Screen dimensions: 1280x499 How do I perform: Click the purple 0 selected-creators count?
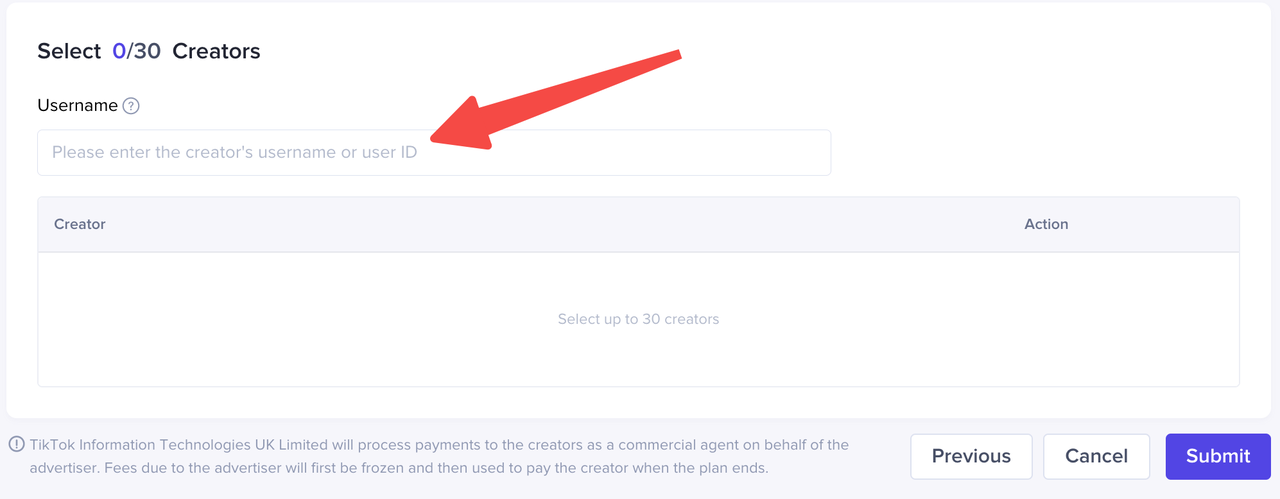click(x=118, y=51)
